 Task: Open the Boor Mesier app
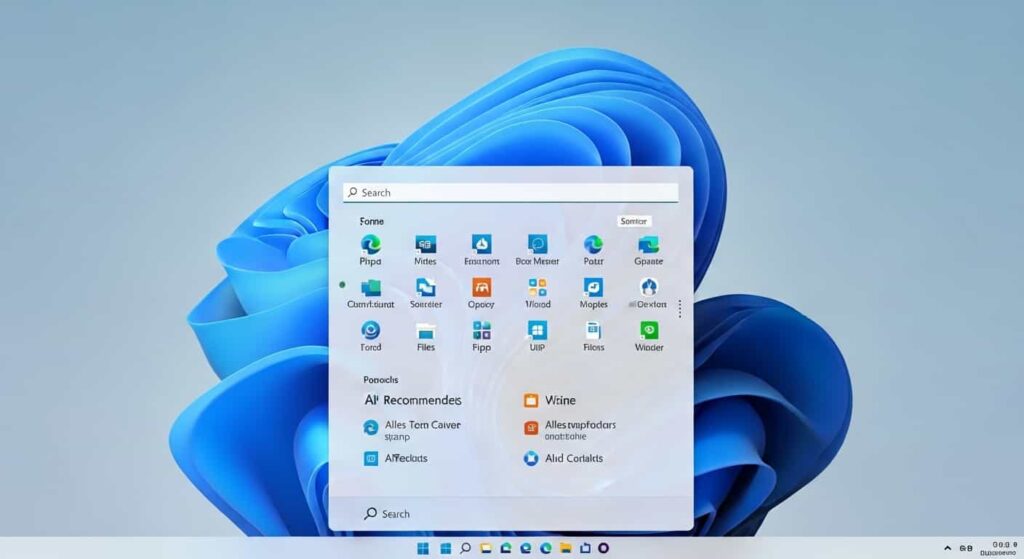[x=537, y=244]
